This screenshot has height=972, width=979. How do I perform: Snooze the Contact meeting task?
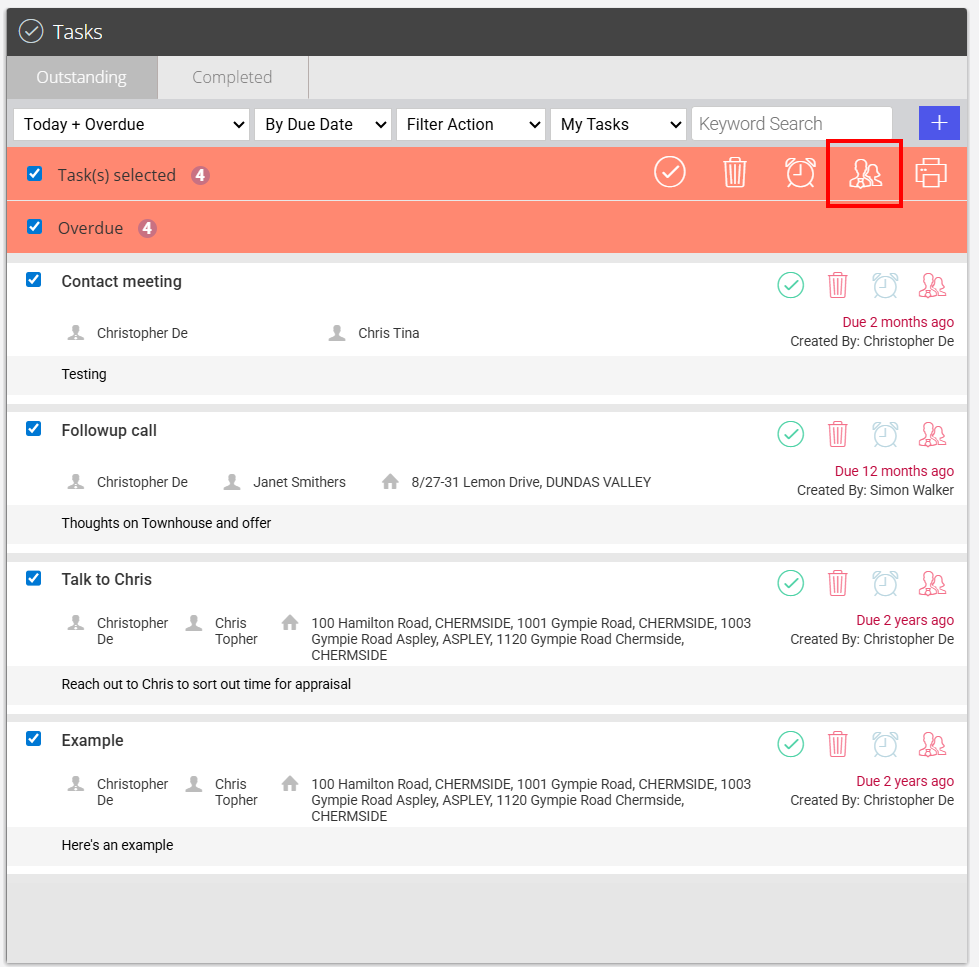885,285
